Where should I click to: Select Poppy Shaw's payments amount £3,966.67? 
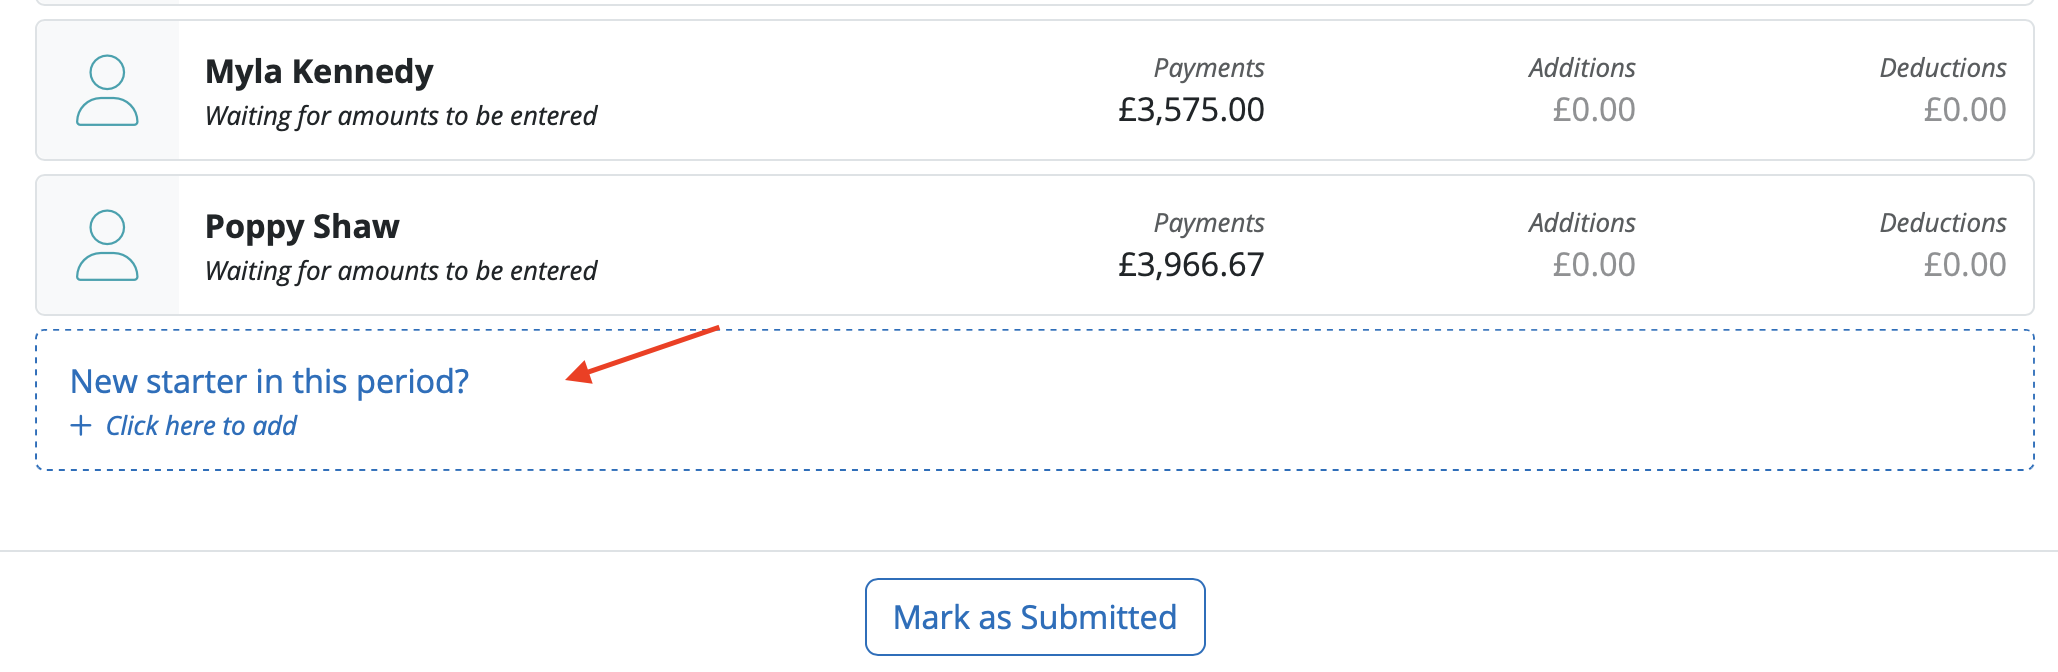1191,264
